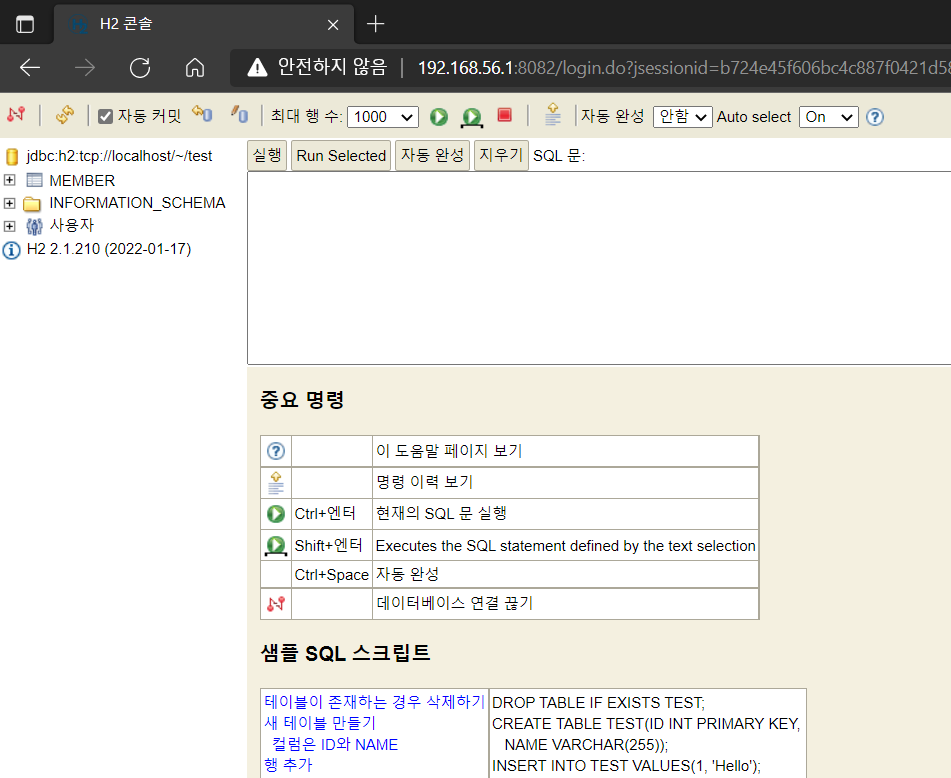Click the red Stop toolbar icon
The height and width of the screenshot is (778, 951).
[x=505, y=115]
